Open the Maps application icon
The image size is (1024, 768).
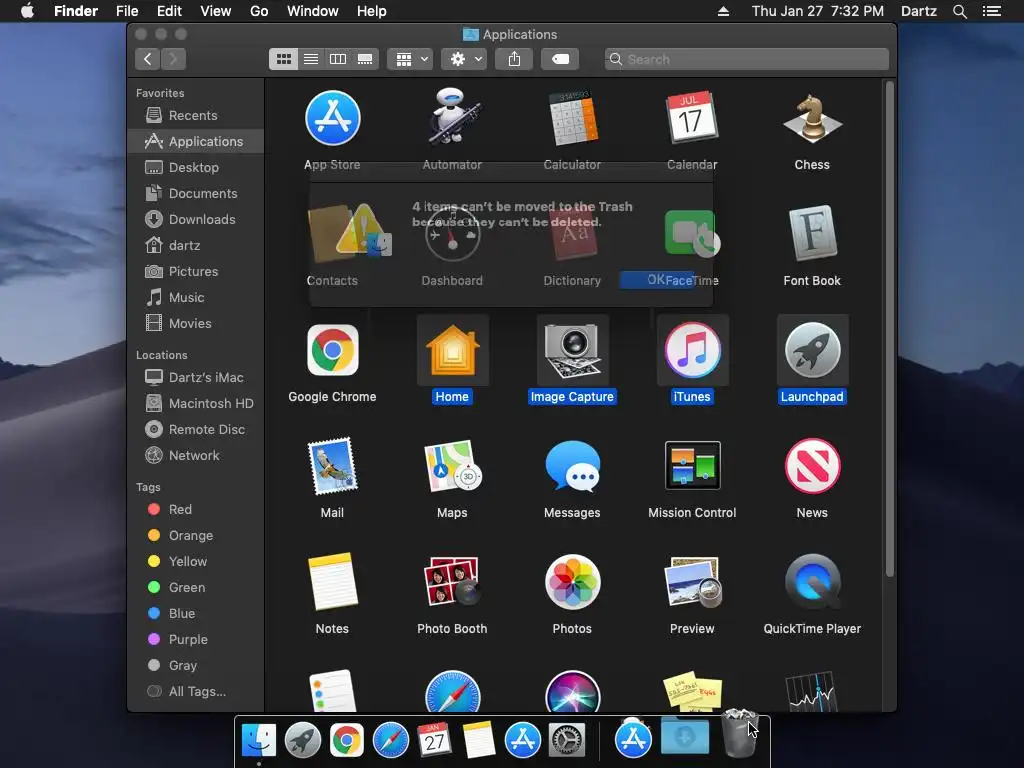pos(452,466)
